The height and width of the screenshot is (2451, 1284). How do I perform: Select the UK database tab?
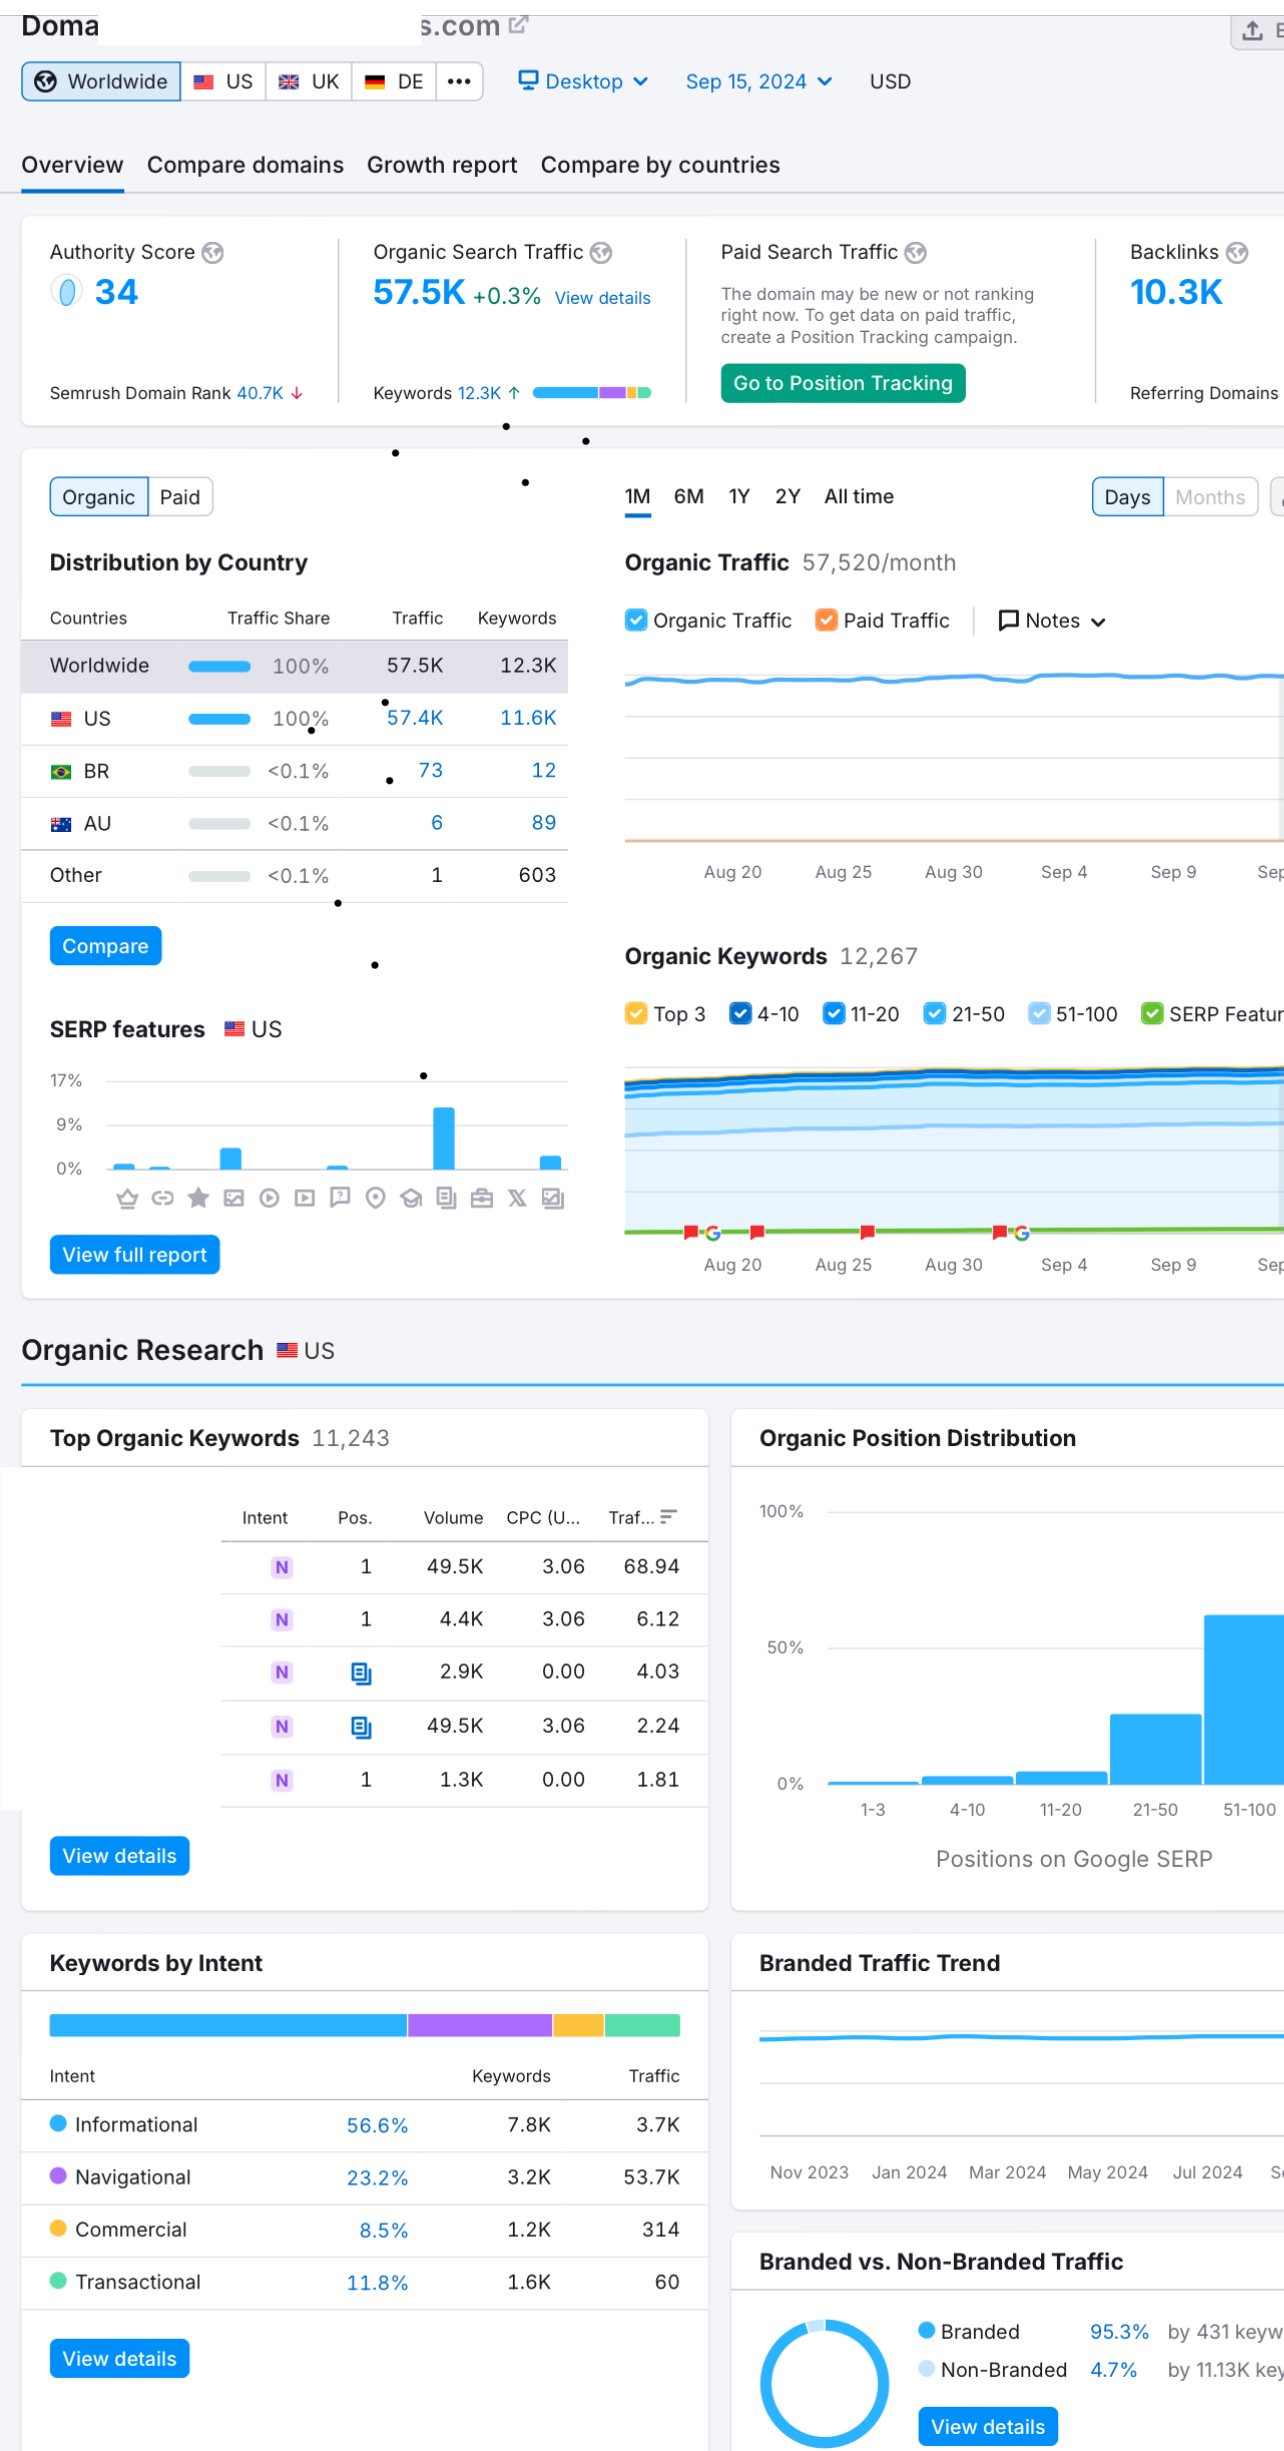pyautogui.click(x=309, y=81)
